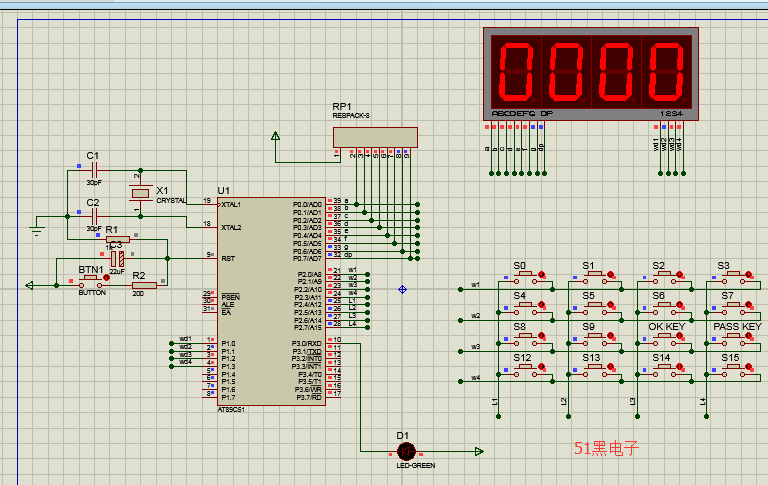Select capacitor C2 symbol
768x485 pixels.
coord(95,216)
